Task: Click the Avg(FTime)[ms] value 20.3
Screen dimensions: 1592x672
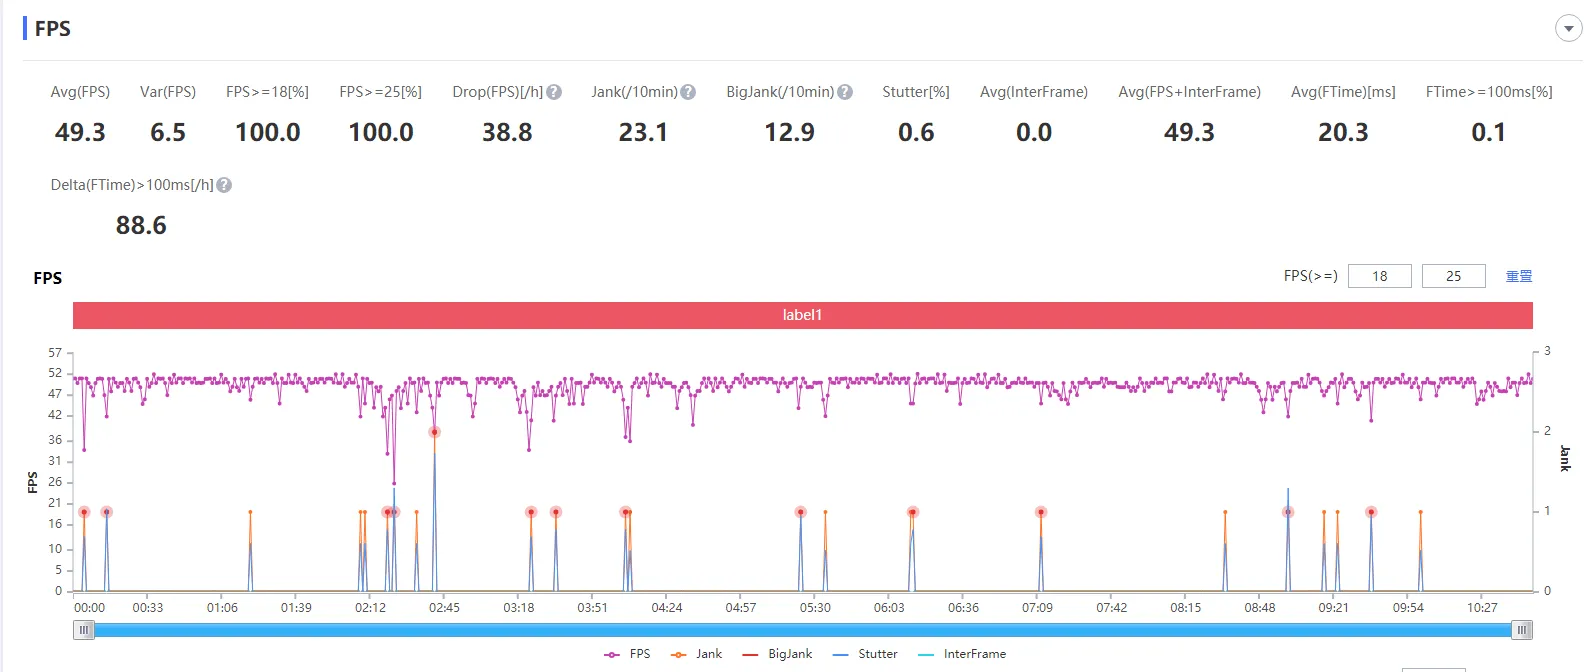Action: 1343,133
